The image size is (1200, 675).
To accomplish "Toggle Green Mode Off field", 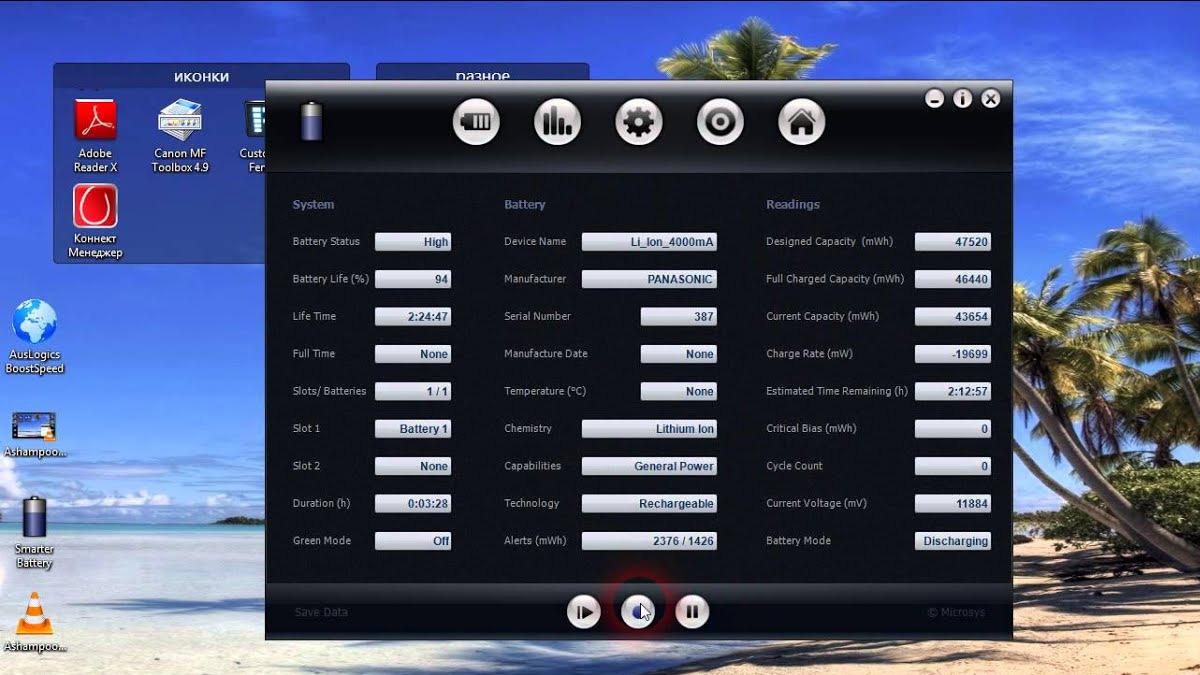I will tap(413, 541).
